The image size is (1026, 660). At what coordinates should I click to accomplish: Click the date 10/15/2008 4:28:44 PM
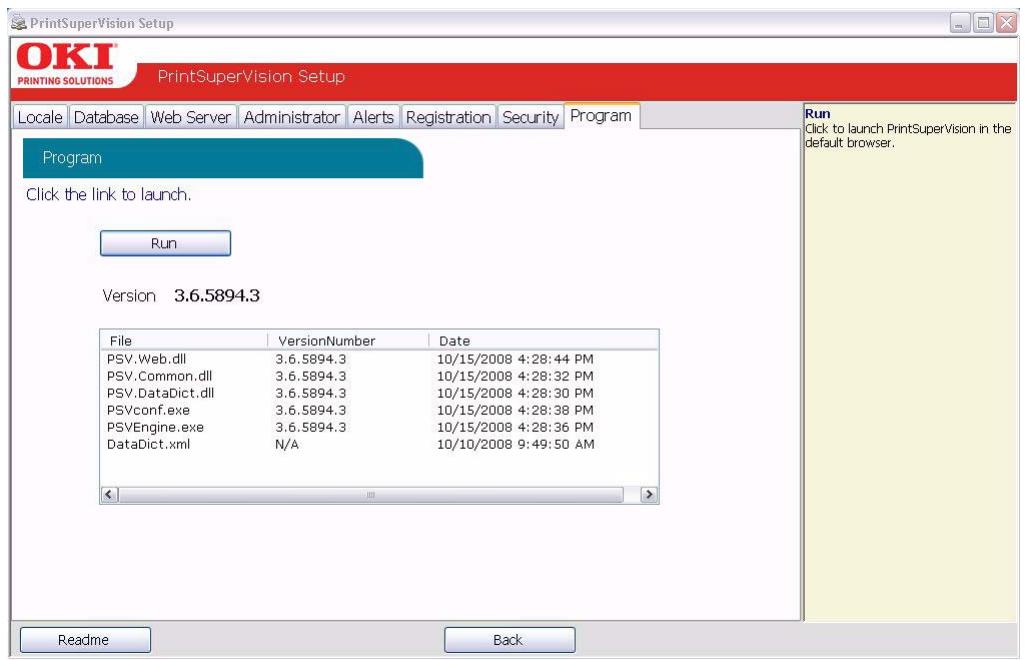515,358
